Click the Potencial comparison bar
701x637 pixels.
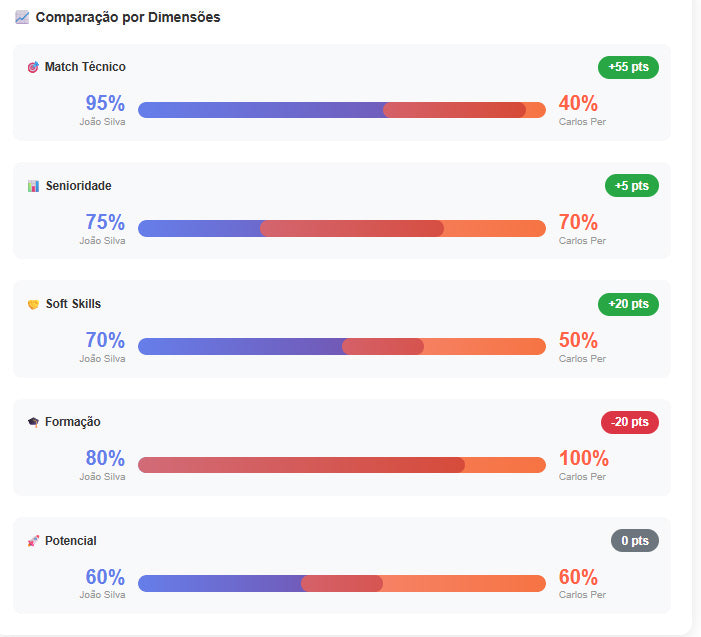(341, 583)
